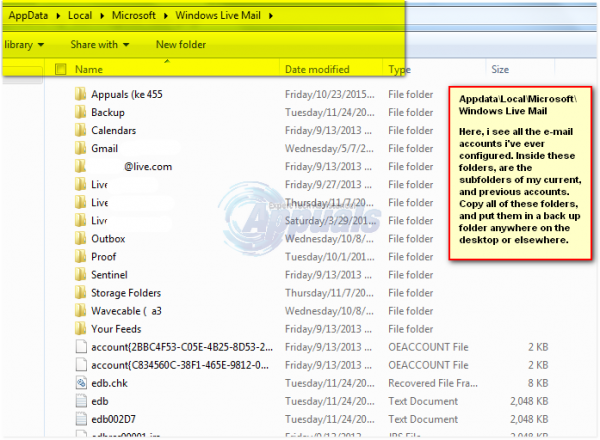This screenshot has width=600, height=440.
Task: Open the Share with dropdown
Action: (99, 44)
